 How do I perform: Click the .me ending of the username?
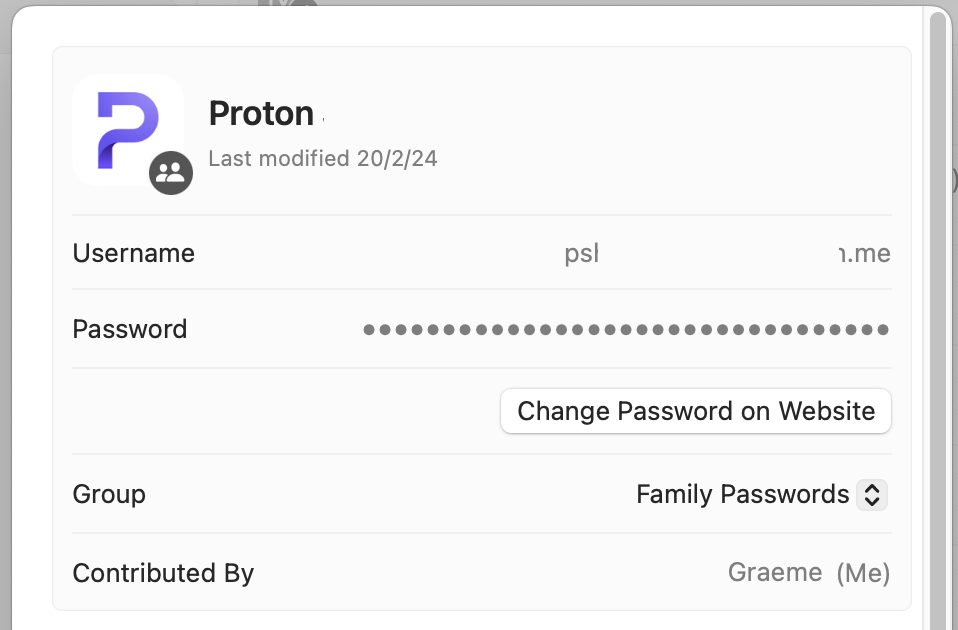tap(865, 253)
